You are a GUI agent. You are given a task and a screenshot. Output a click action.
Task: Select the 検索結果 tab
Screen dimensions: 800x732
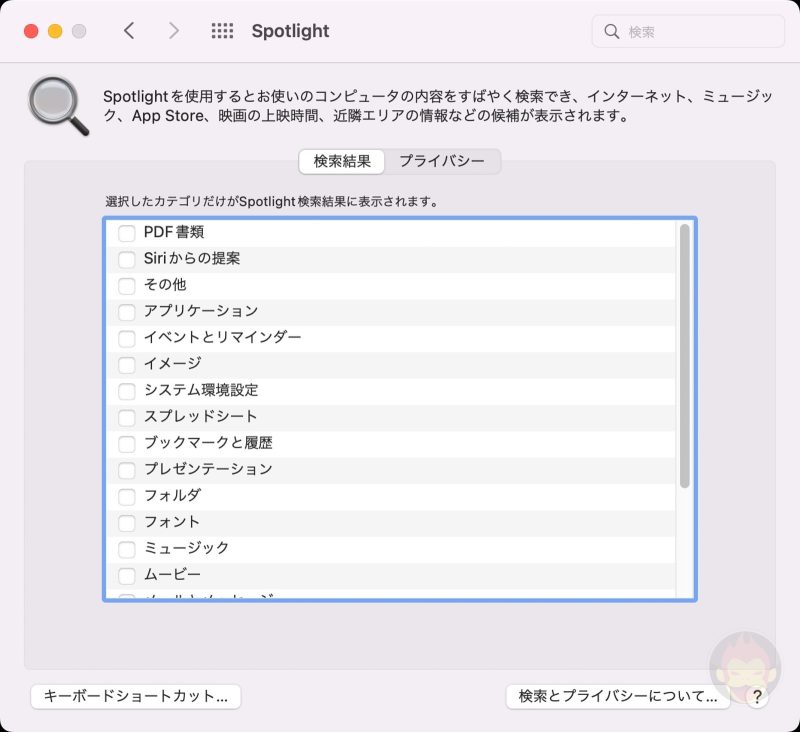point(342,161)
